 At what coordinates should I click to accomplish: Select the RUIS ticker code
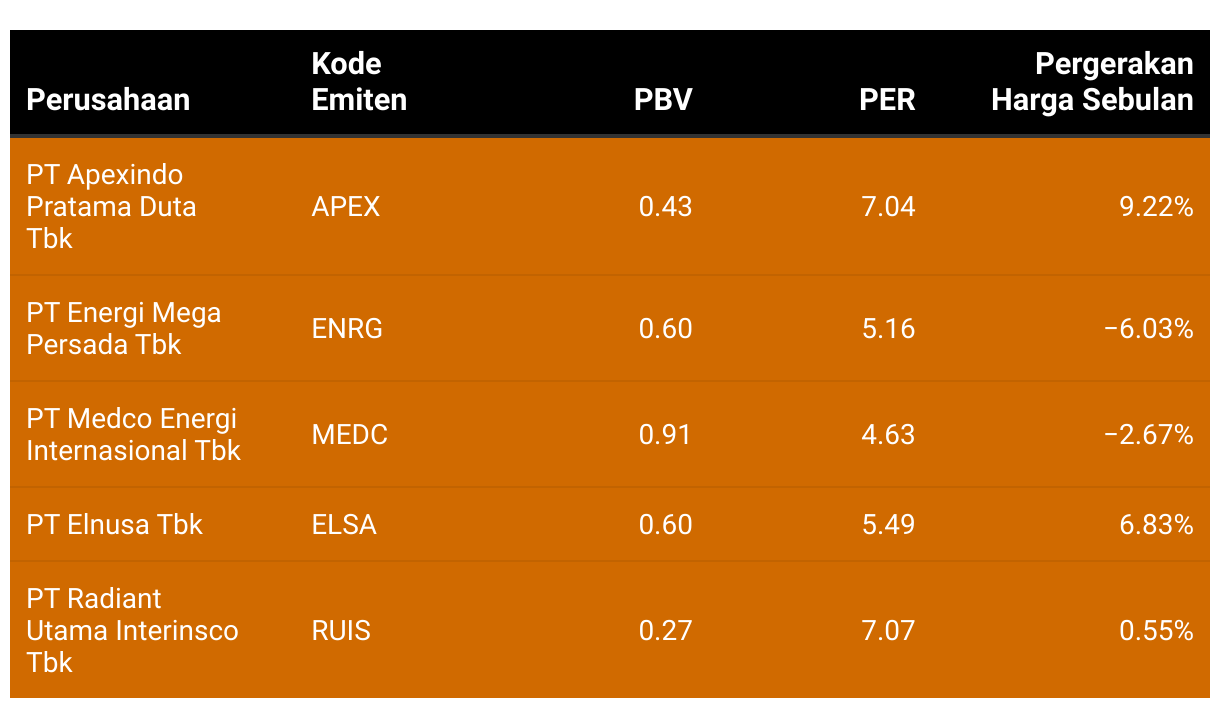341,631
